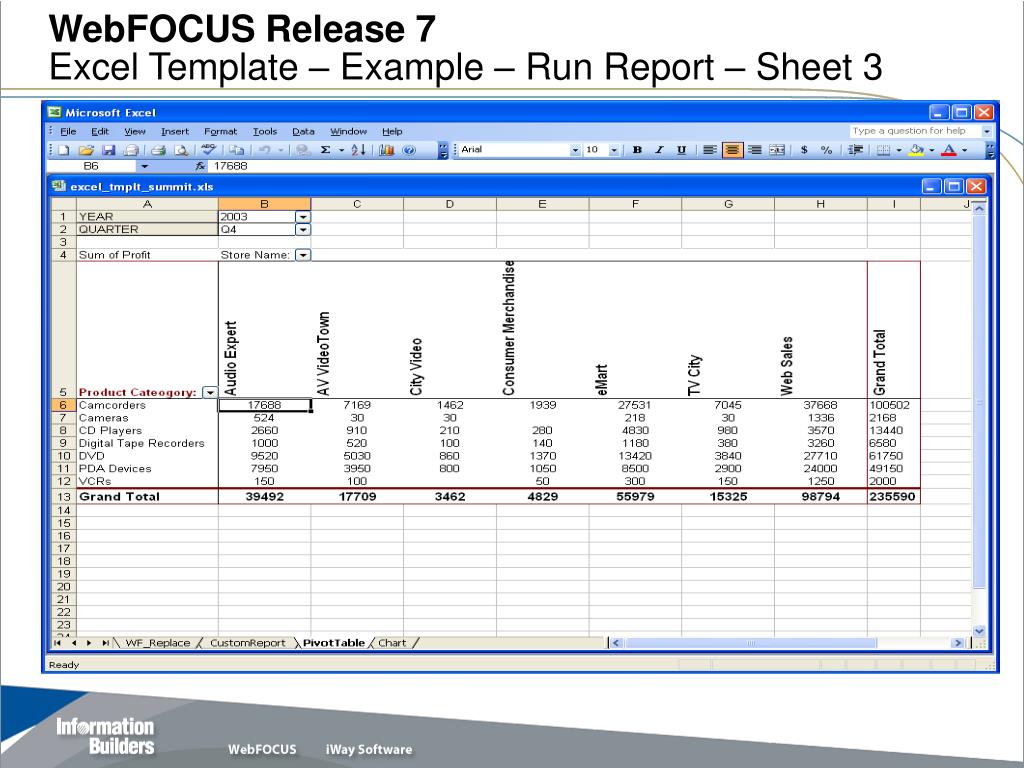1024x768 pixels.
Task: Toggle Underline formatting
Action: (681, 150)
